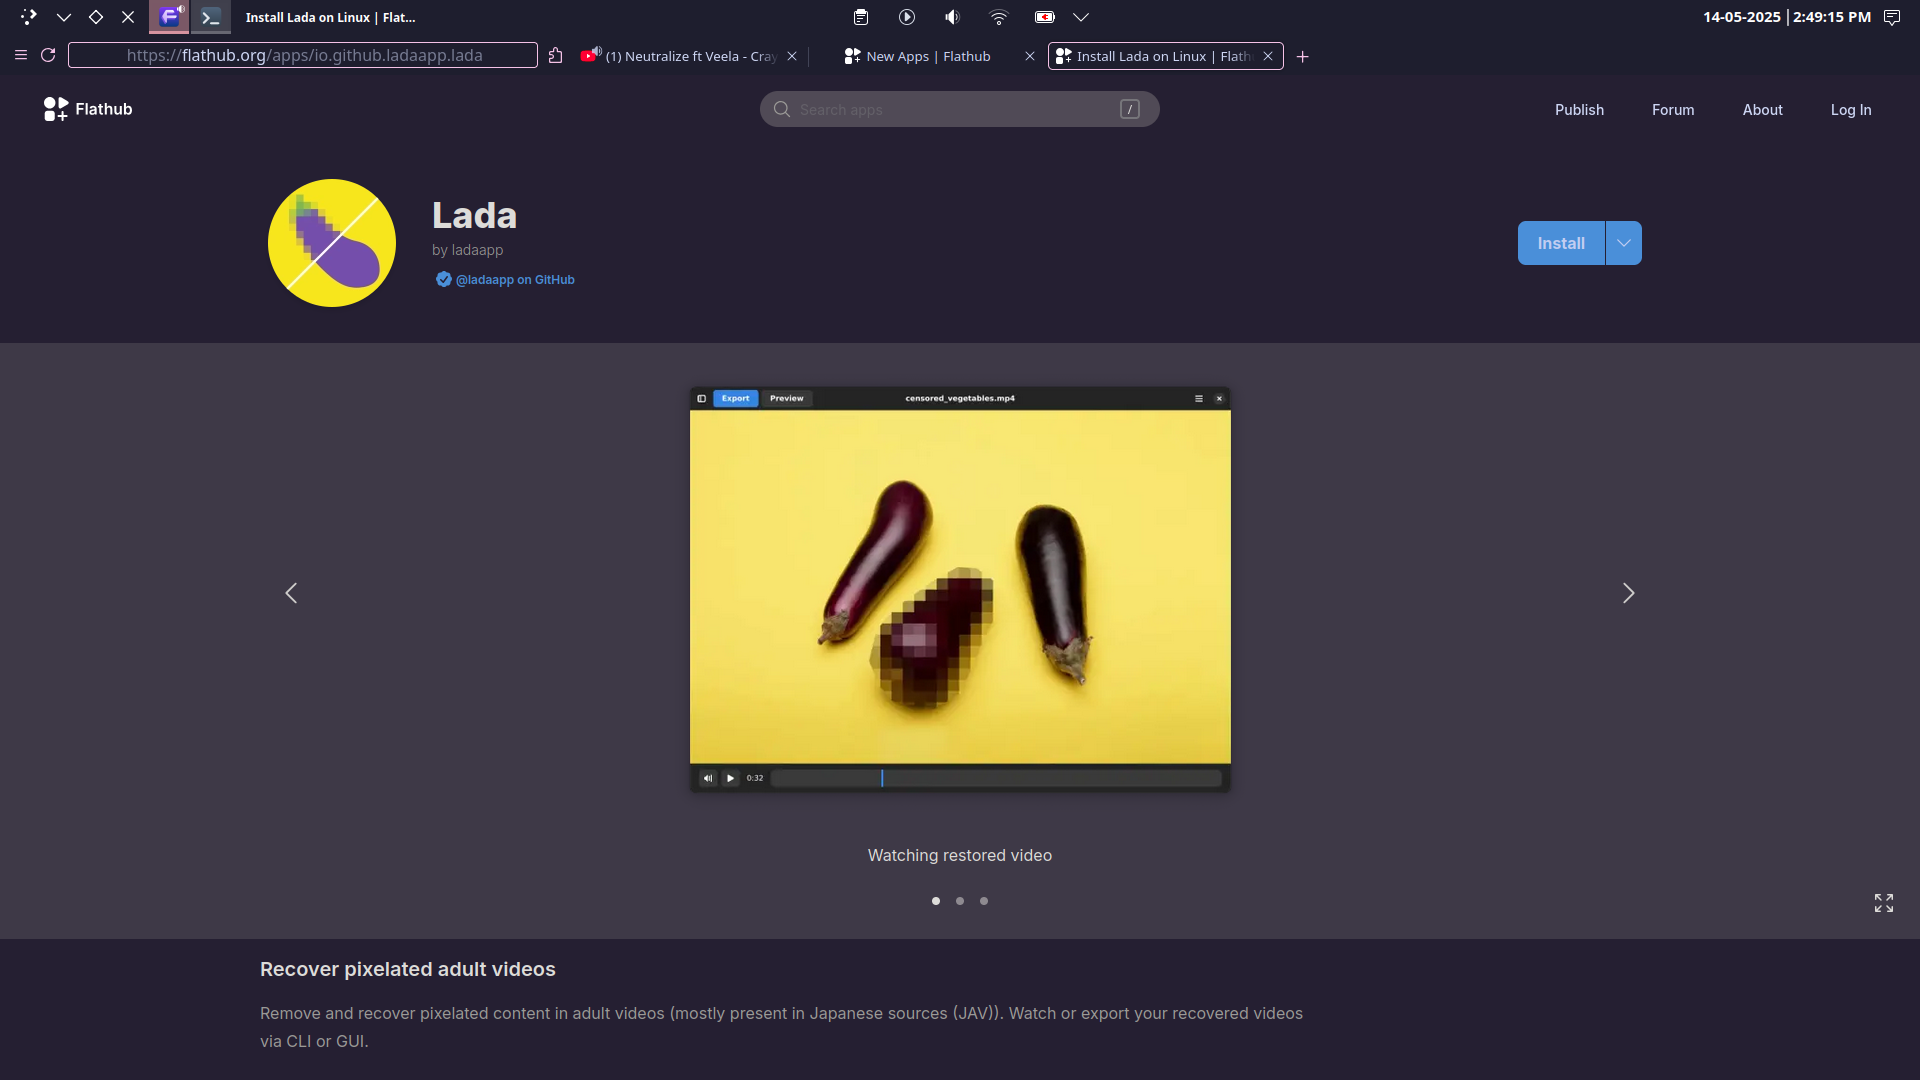Select the third screenshot dot indicator
Screen dimensions: 1920x1080
984,901
